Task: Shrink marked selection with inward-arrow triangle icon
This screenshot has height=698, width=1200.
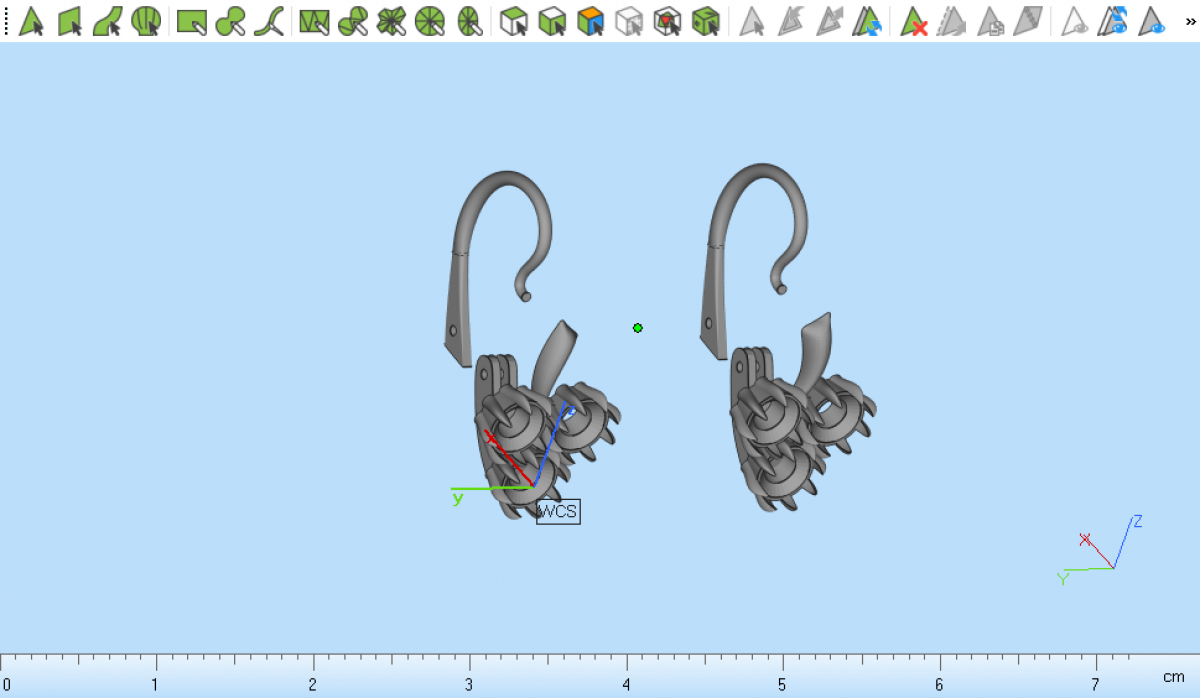Action: (x=791, y=21)
